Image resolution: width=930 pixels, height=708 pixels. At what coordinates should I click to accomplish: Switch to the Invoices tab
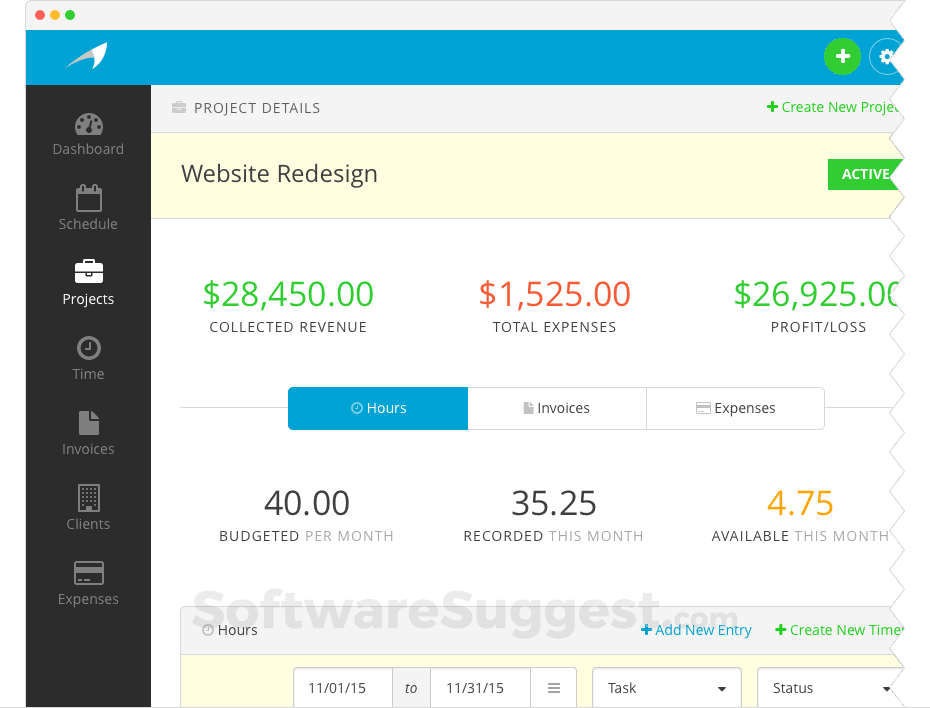point(557,408)
